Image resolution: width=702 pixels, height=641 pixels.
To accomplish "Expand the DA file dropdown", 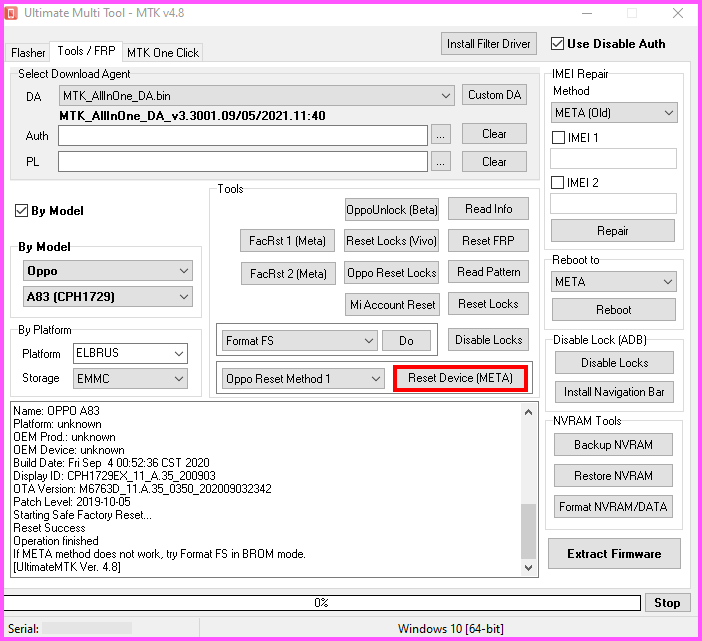I will tap(445, 95).
